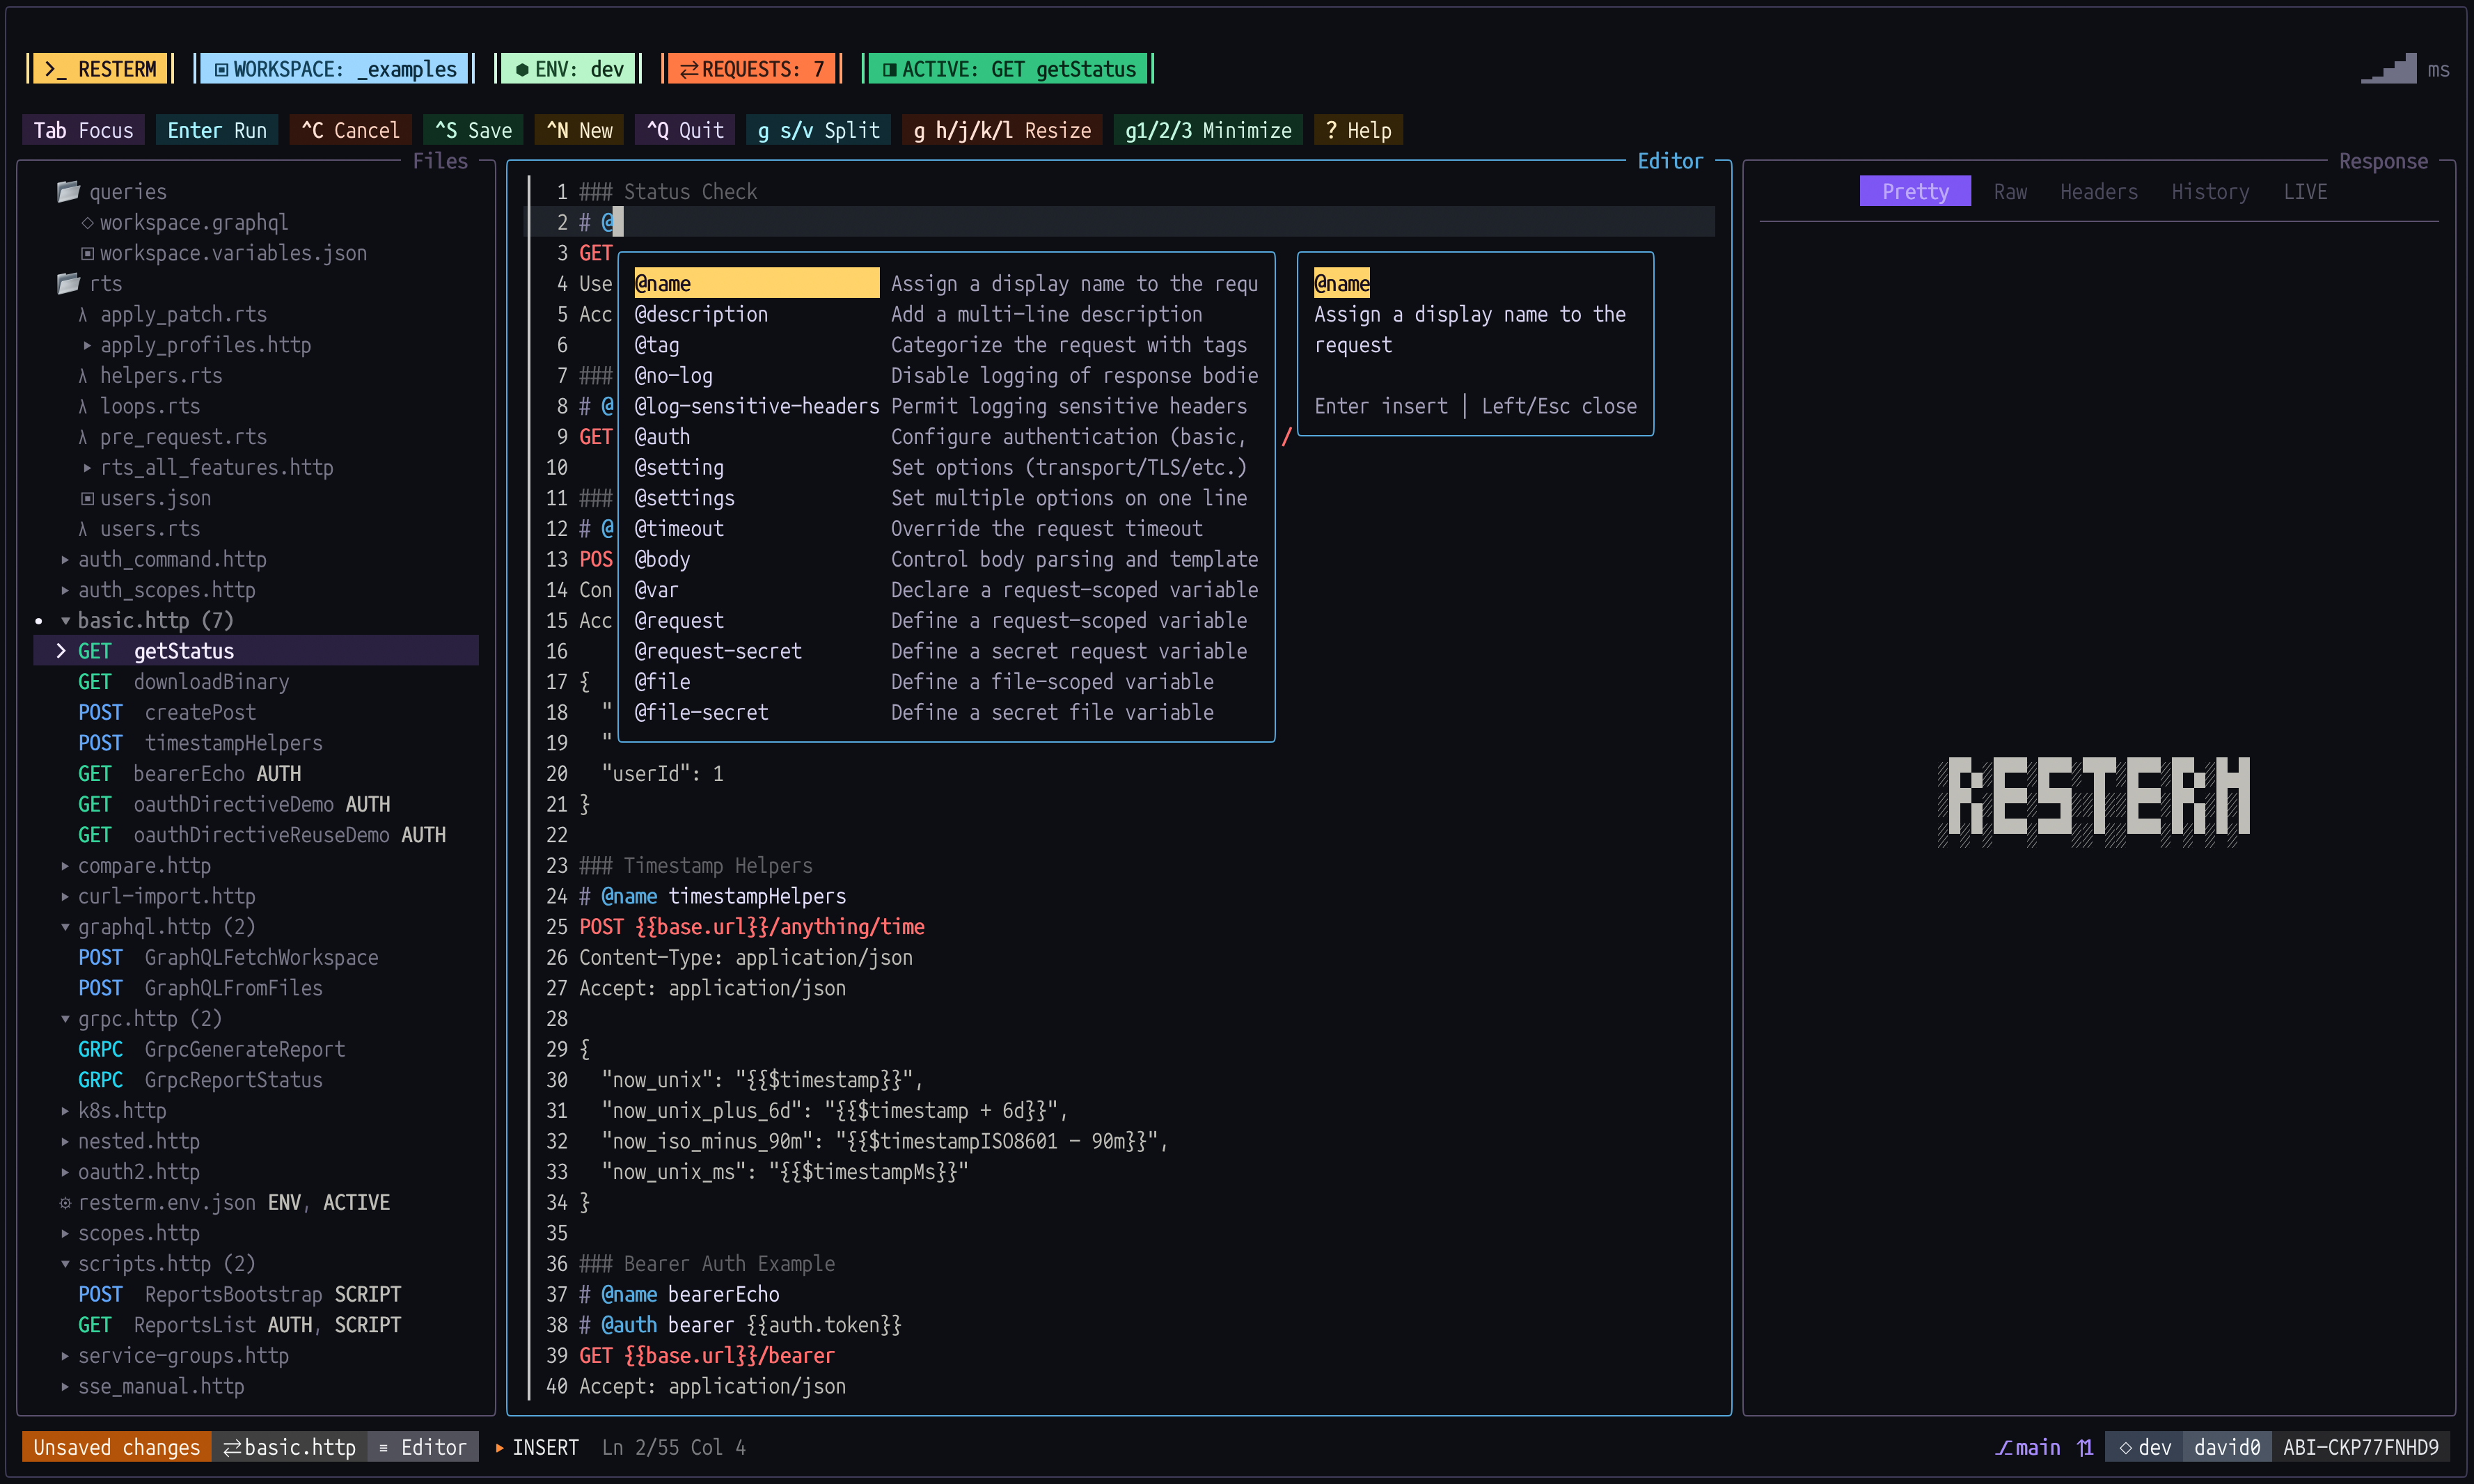2474x1484 pixels.
Task: Collapse basic.http (7)
Action: tap(65, 620)
